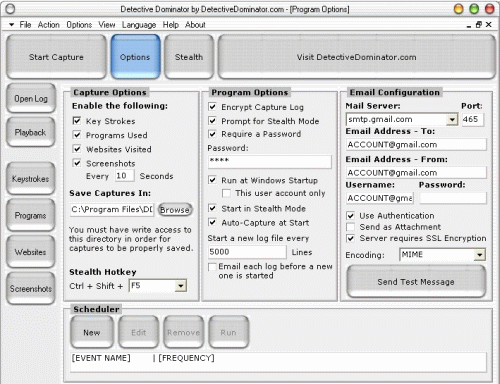Click the Edit scheduler button
Image resolution: width=500 pixels, height=384 pixels.
(138, 332)
